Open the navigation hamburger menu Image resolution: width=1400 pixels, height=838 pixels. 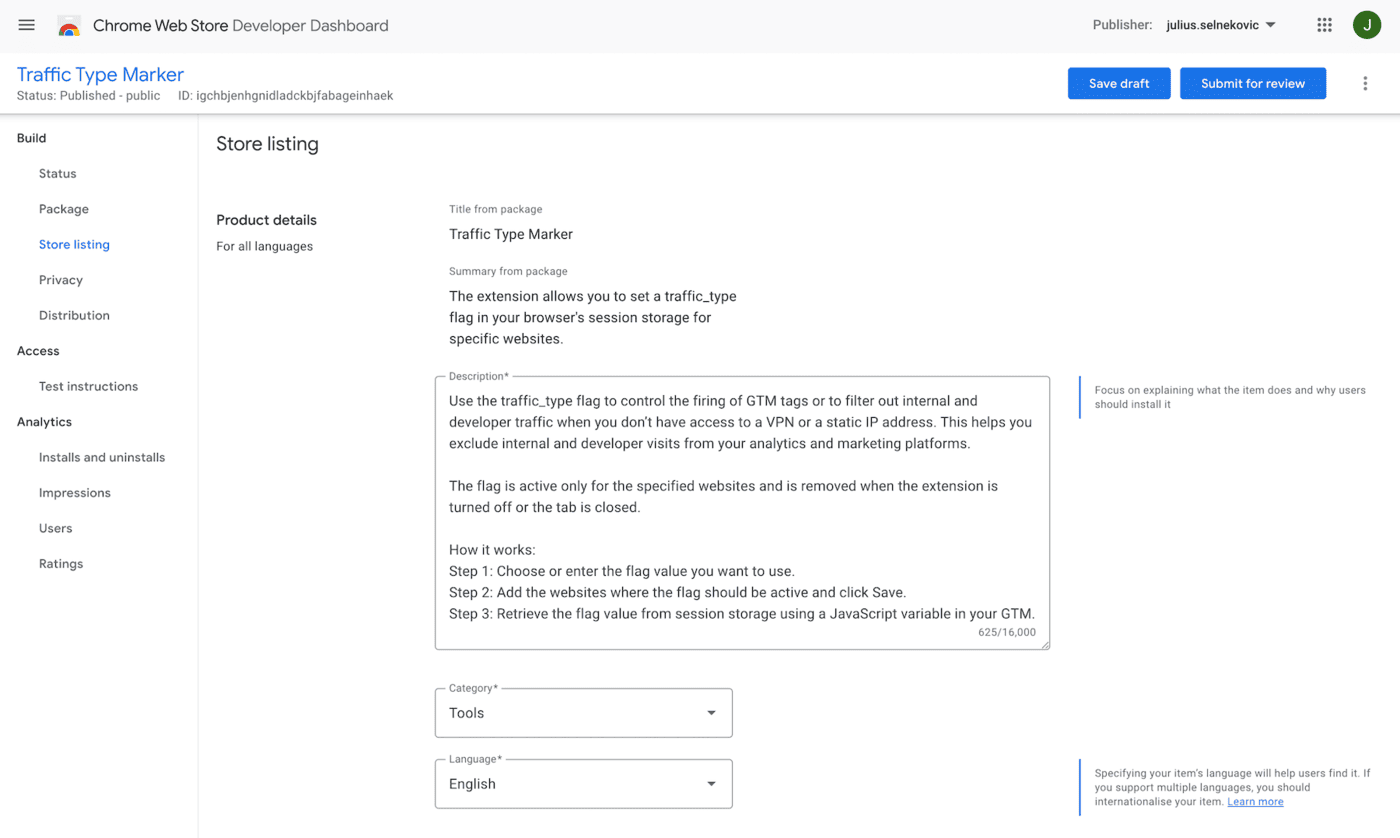[x=26, y=25]
